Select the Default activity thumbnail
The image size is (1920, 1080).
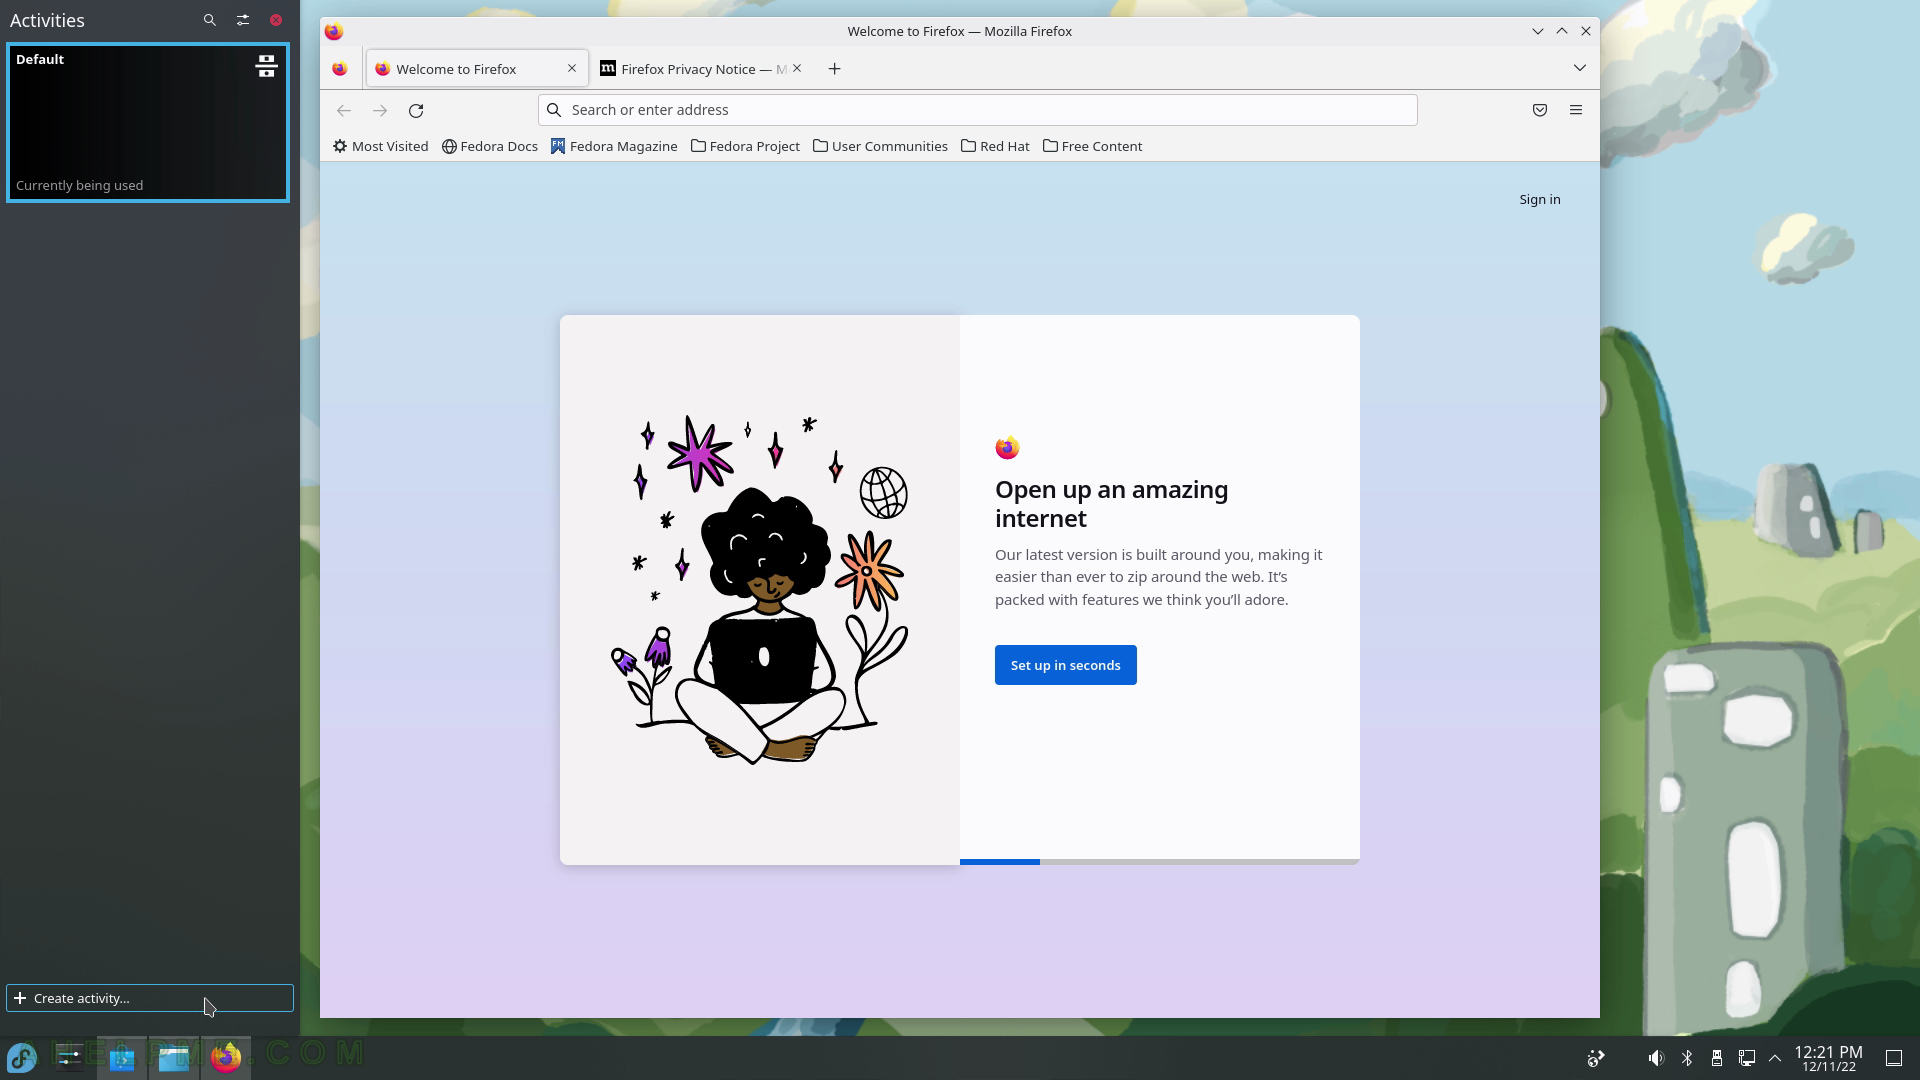tap(148, 122)
